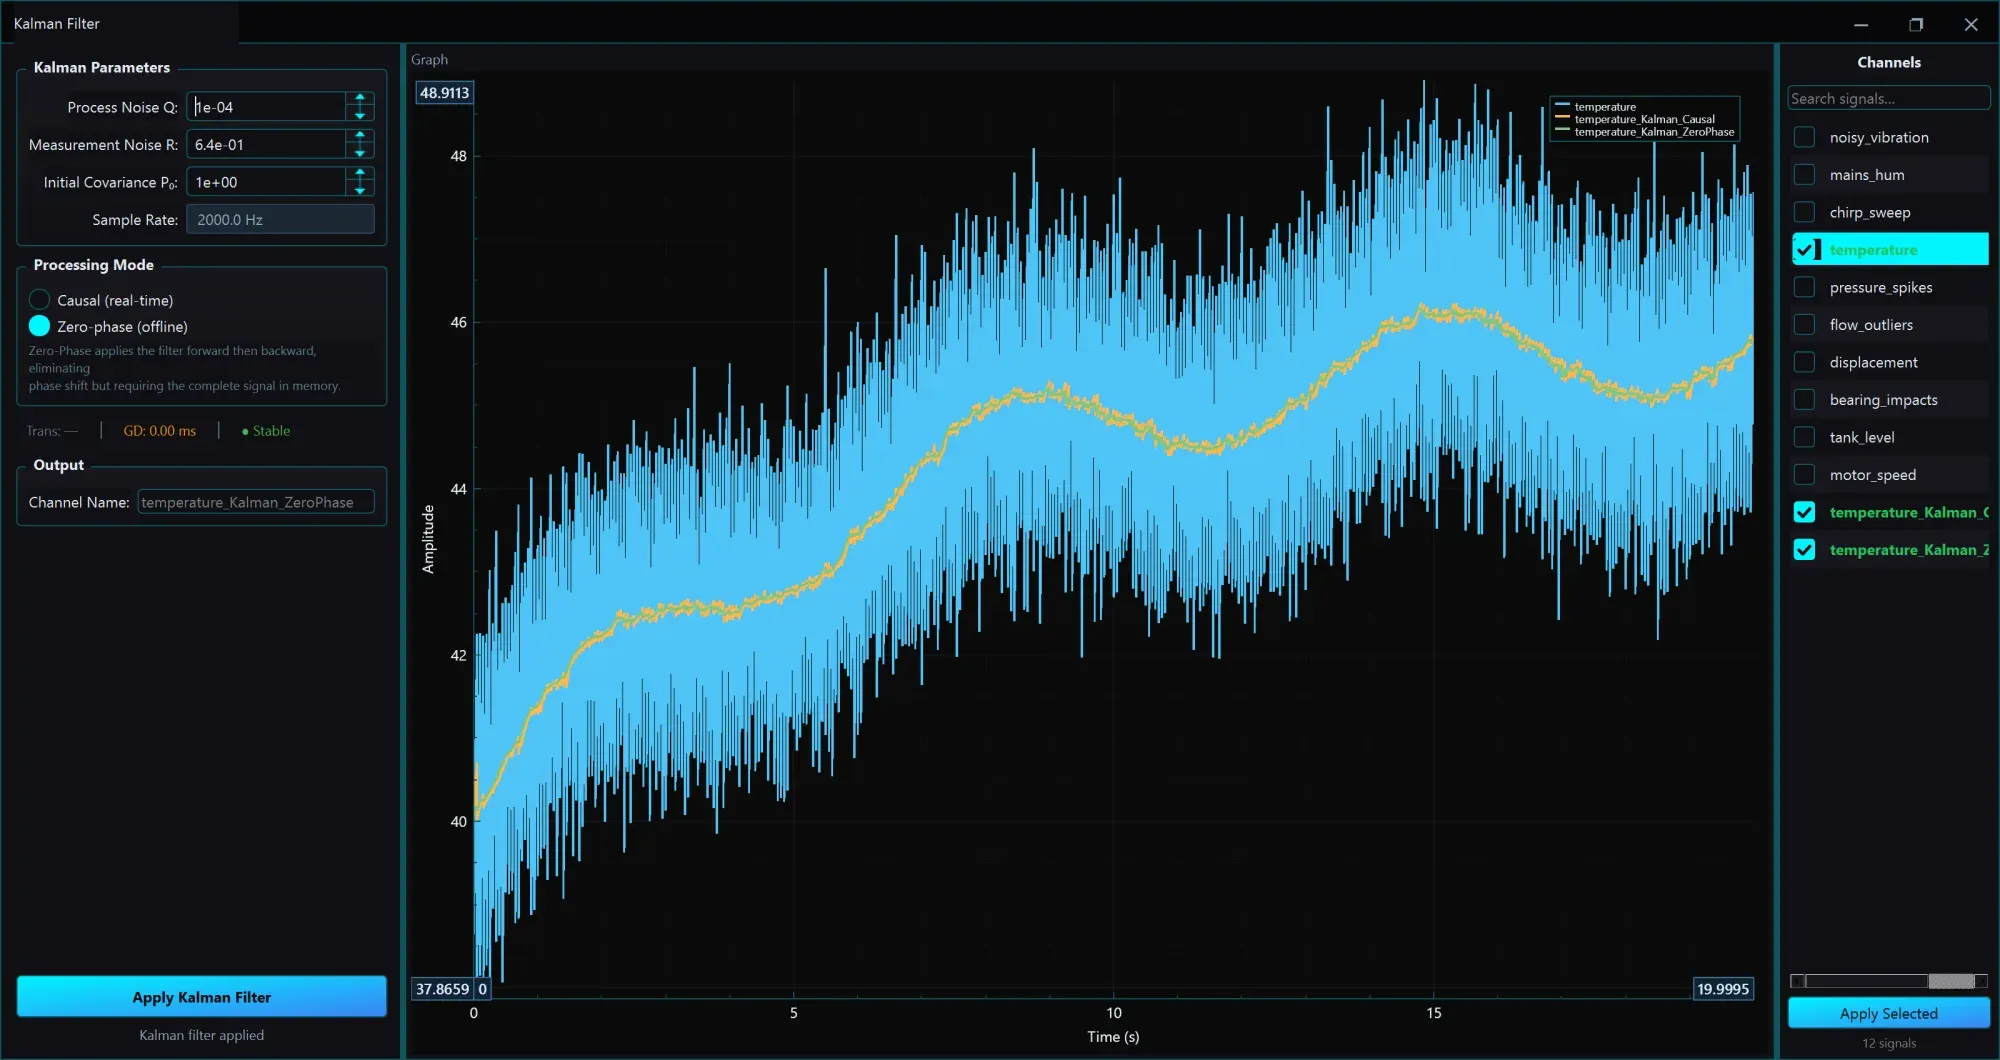Enable the noisy_vibration channel checkbox
The width and height of the screenshot is (2000, 1060).
pyautogui.click(x=1804, y=137)
